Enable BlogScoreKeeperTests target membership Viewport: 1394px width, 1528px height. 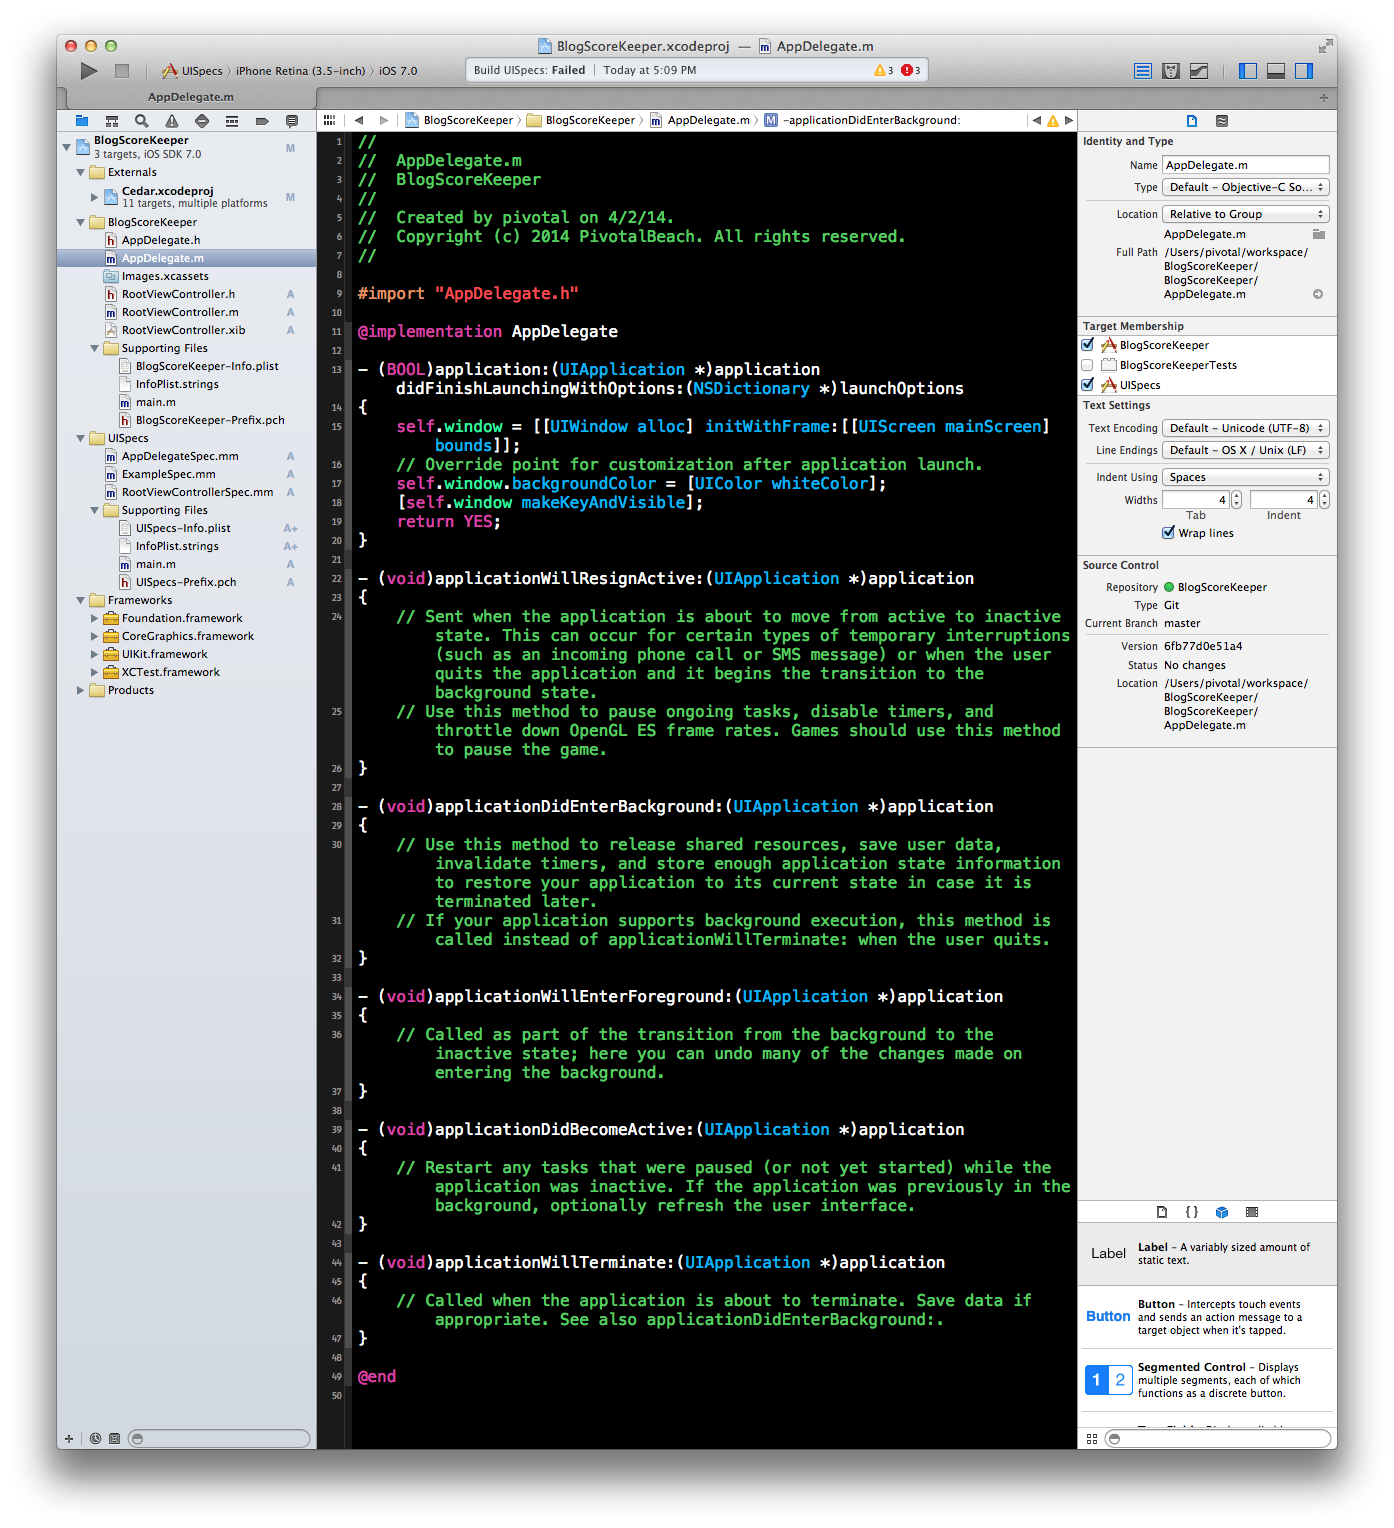1088,365
